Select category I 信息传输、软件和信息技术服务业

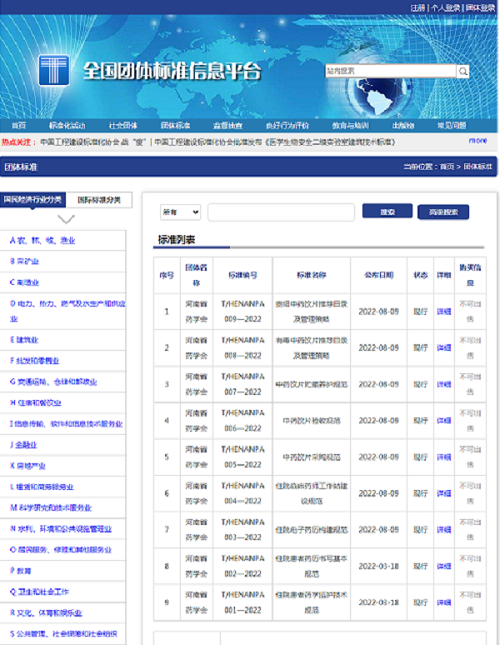(66, 424)
